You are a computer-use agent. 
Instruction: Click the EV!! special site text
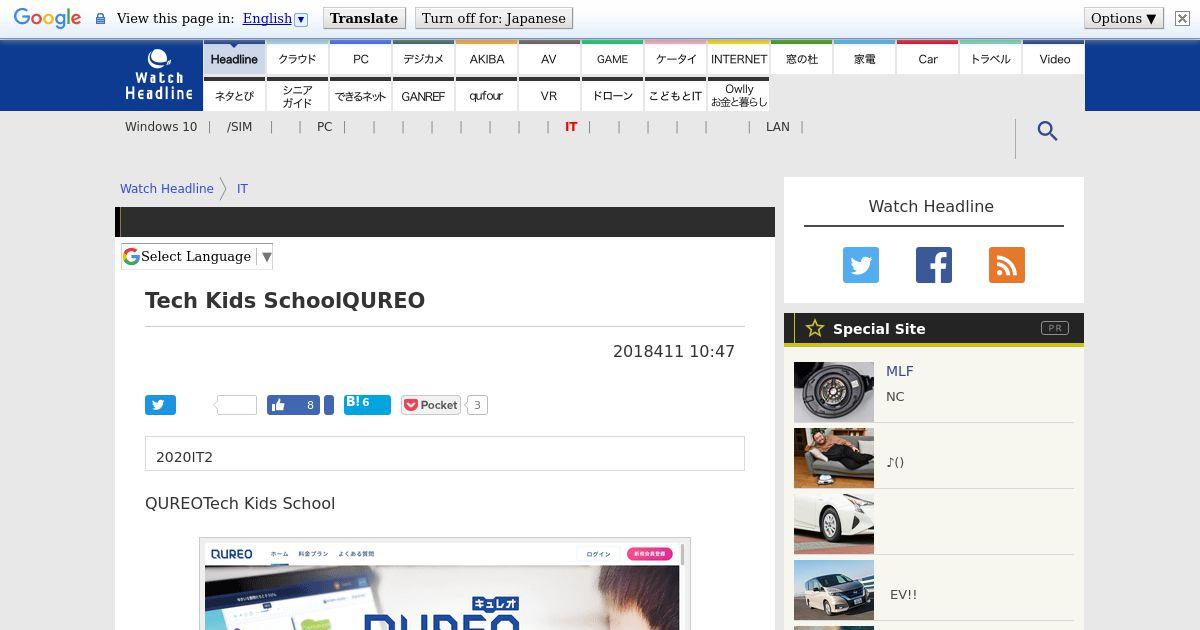[x=903, y=594]
